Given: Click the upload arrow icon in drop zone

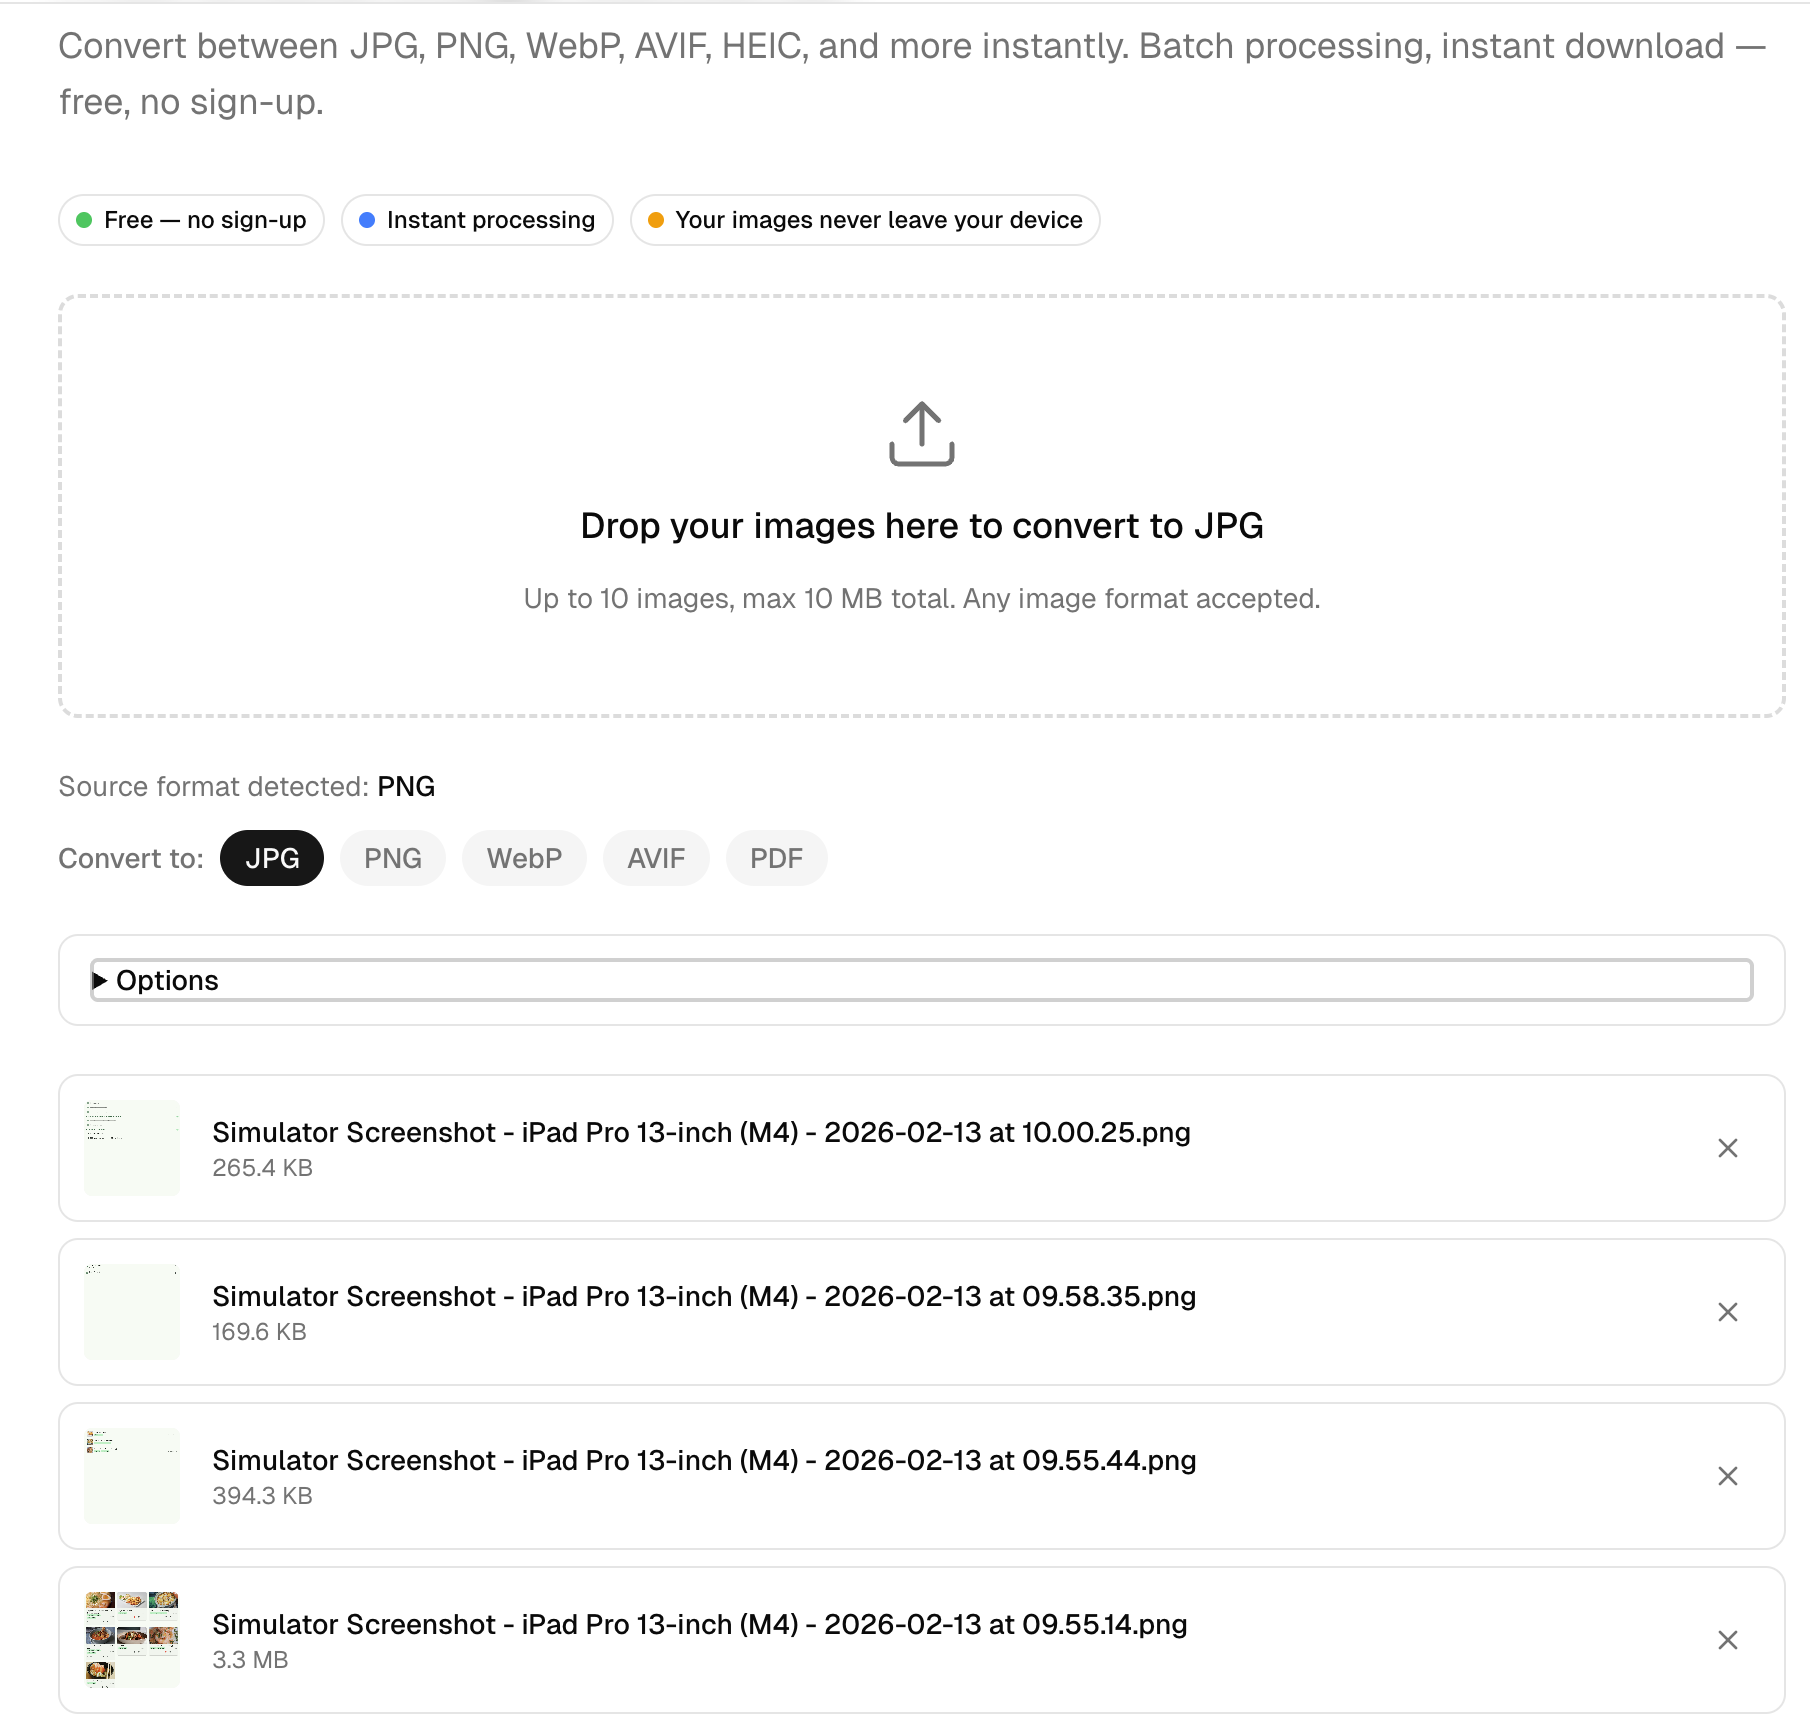Looking at the screenshot, I should pyautogui.click(x=921, y=434).
